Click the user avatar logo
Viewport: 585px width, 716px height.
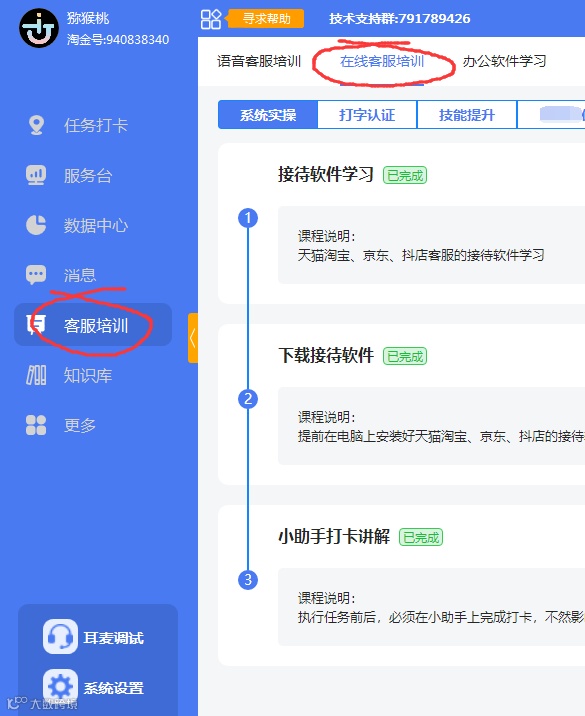tap(39, 28)
